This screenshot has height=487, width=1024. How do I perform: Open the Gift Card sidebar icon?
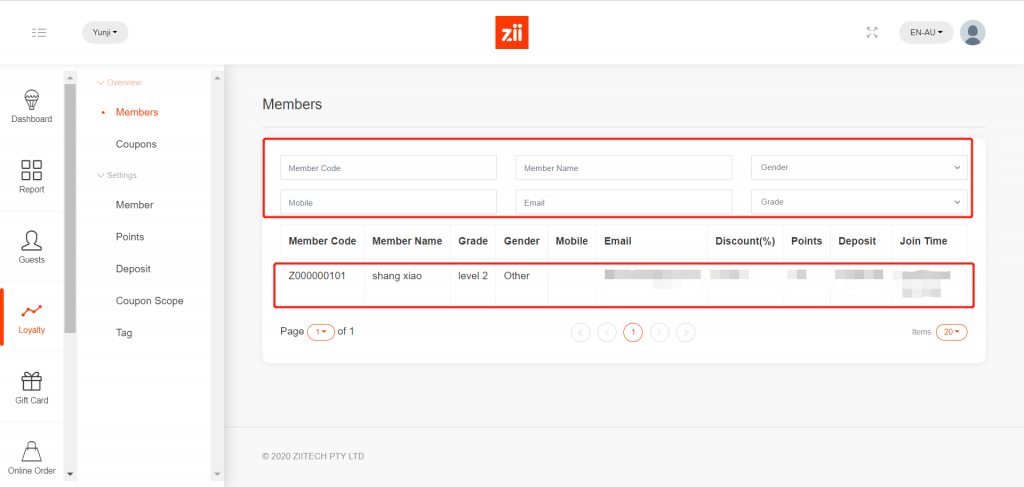[32, 382]
